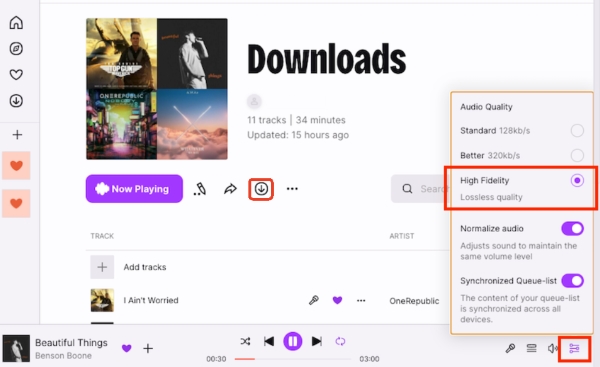Edit playlist with the pencil icon
This screenshot has height=367, width=600.
(x=200, y=189)
